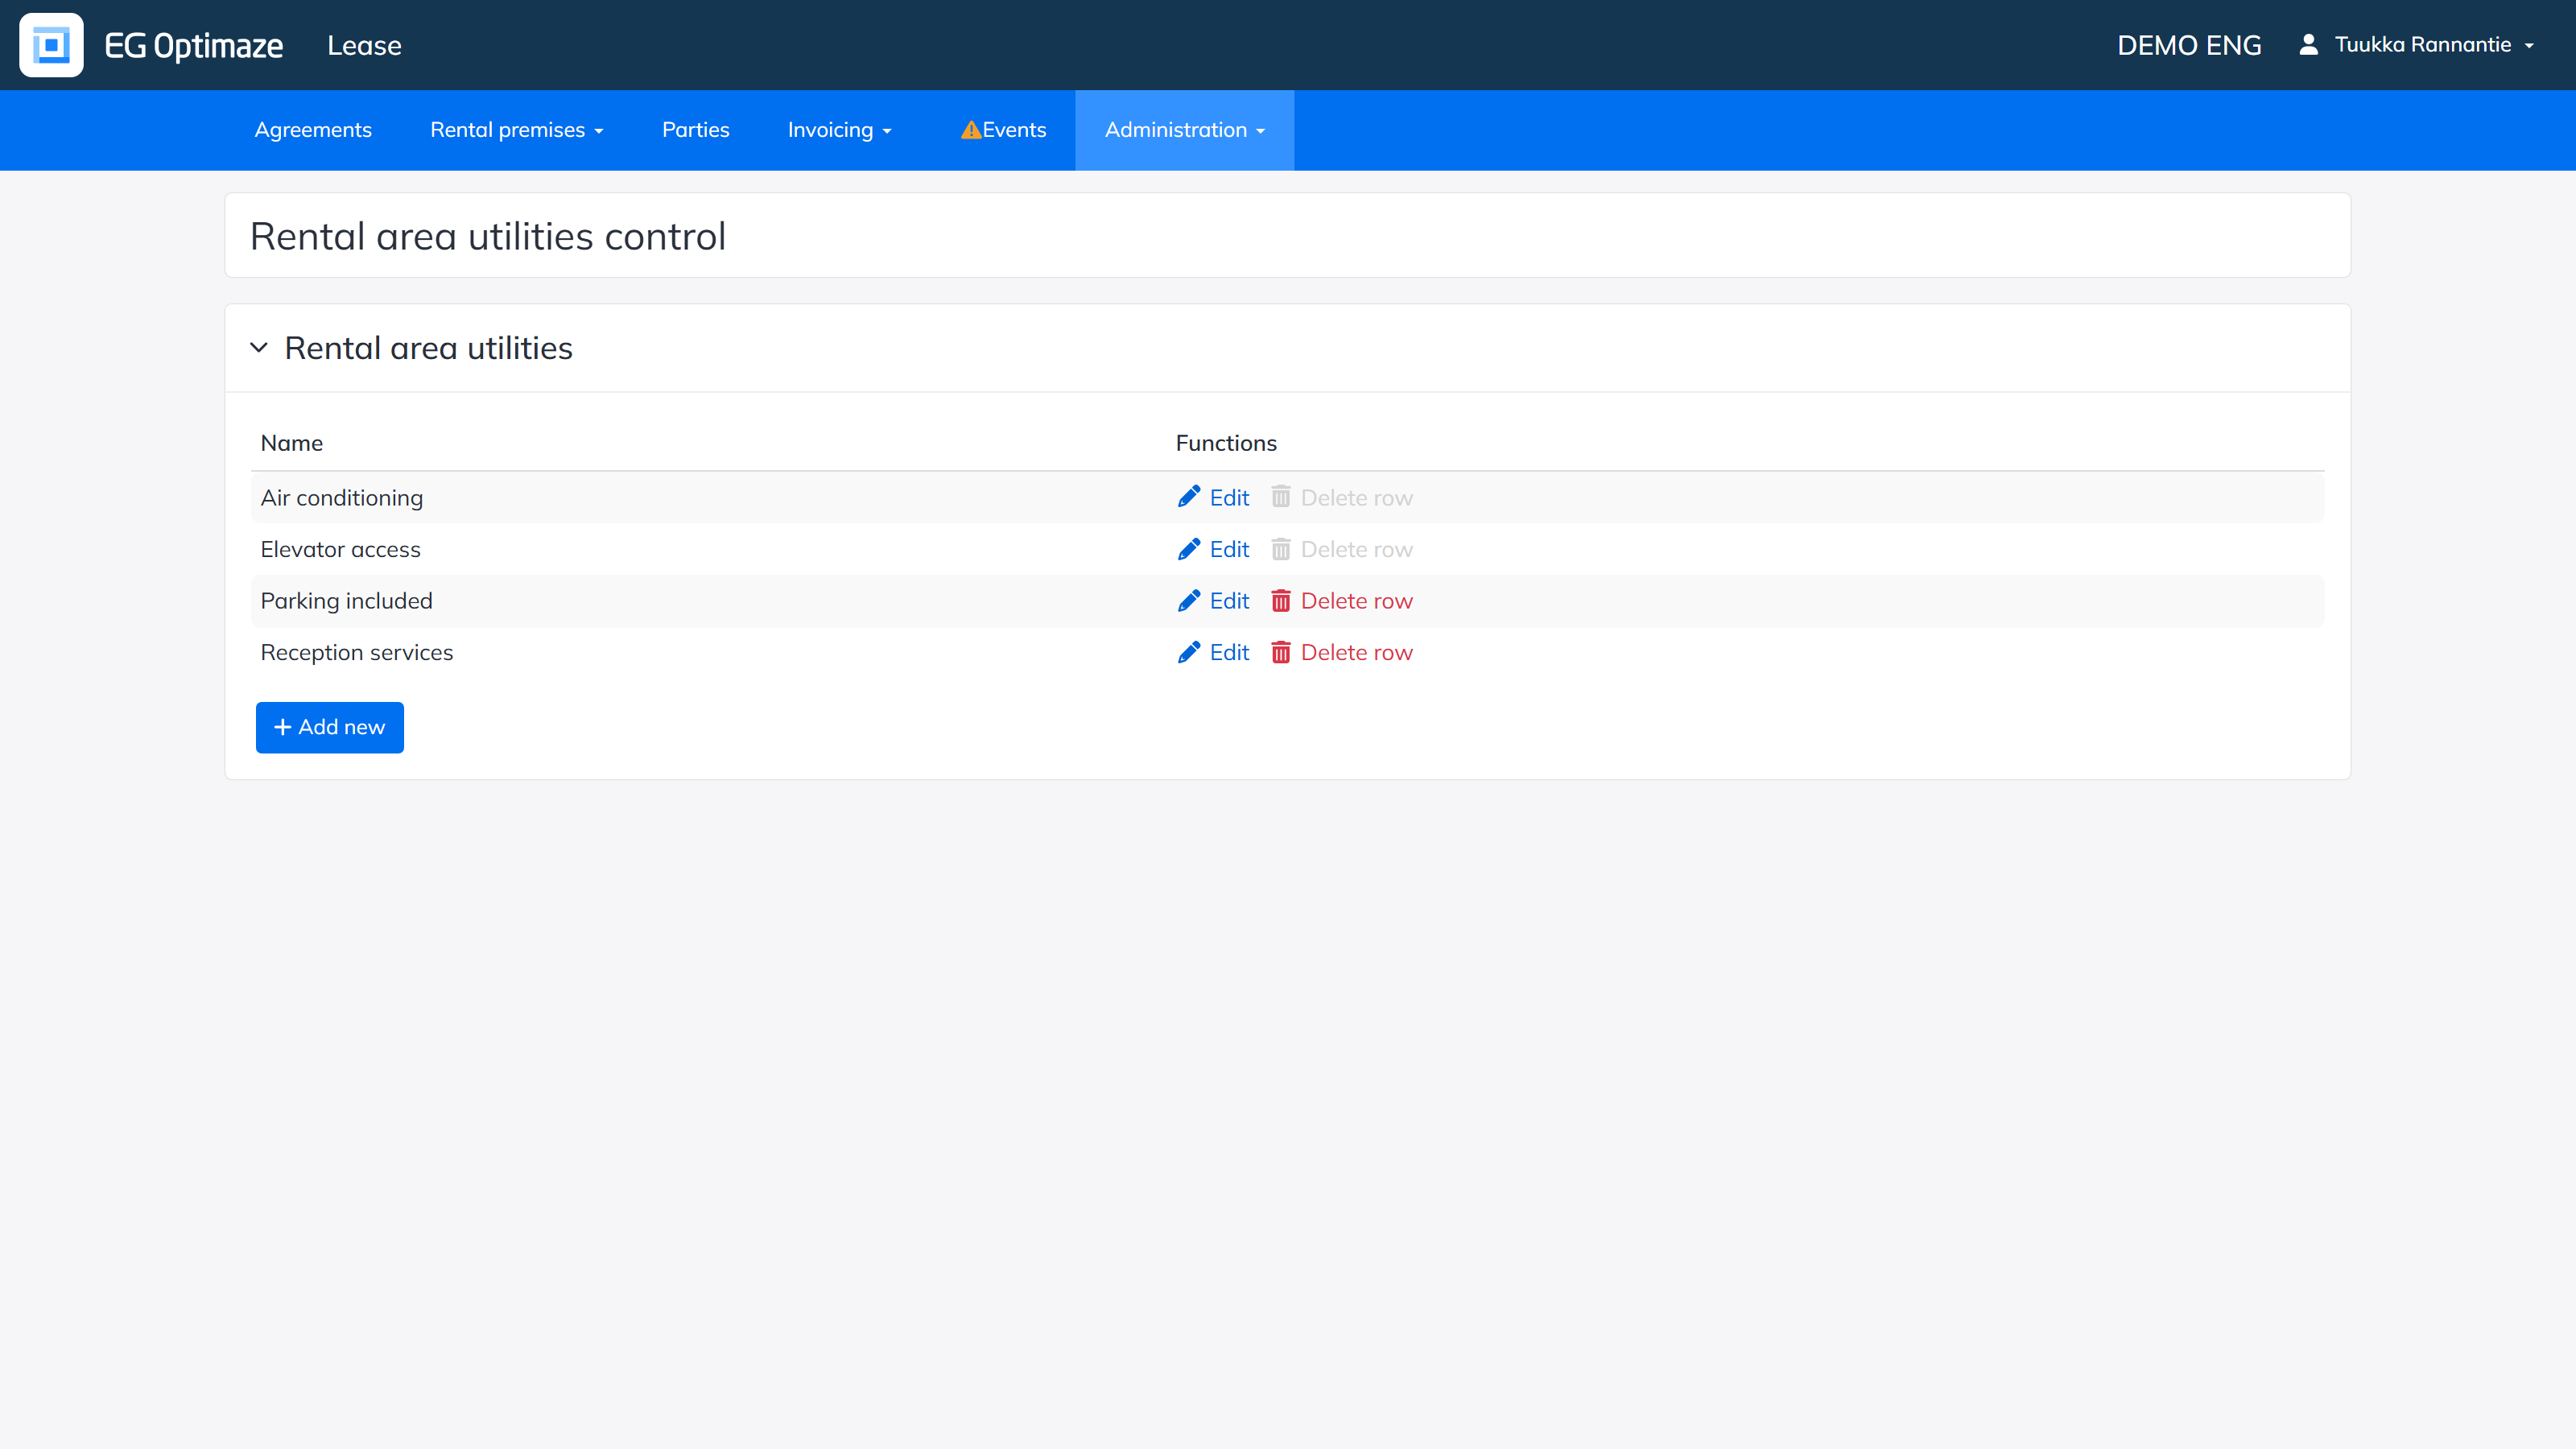The width and height of the screenshot is (2576, 1449).
Task: Click the EG Optimaze logo icon
Action: 51,45
